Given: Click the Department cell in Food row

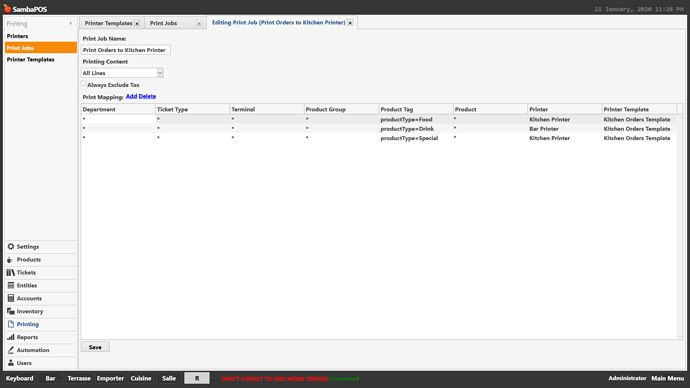Looking at the screenshot, I should 118,119.
